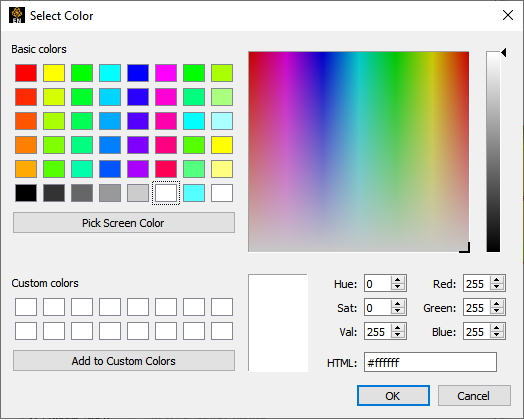524x420 pixels.
Task: Decrease the Blue value with down arrow
Action: click(497, 335)
